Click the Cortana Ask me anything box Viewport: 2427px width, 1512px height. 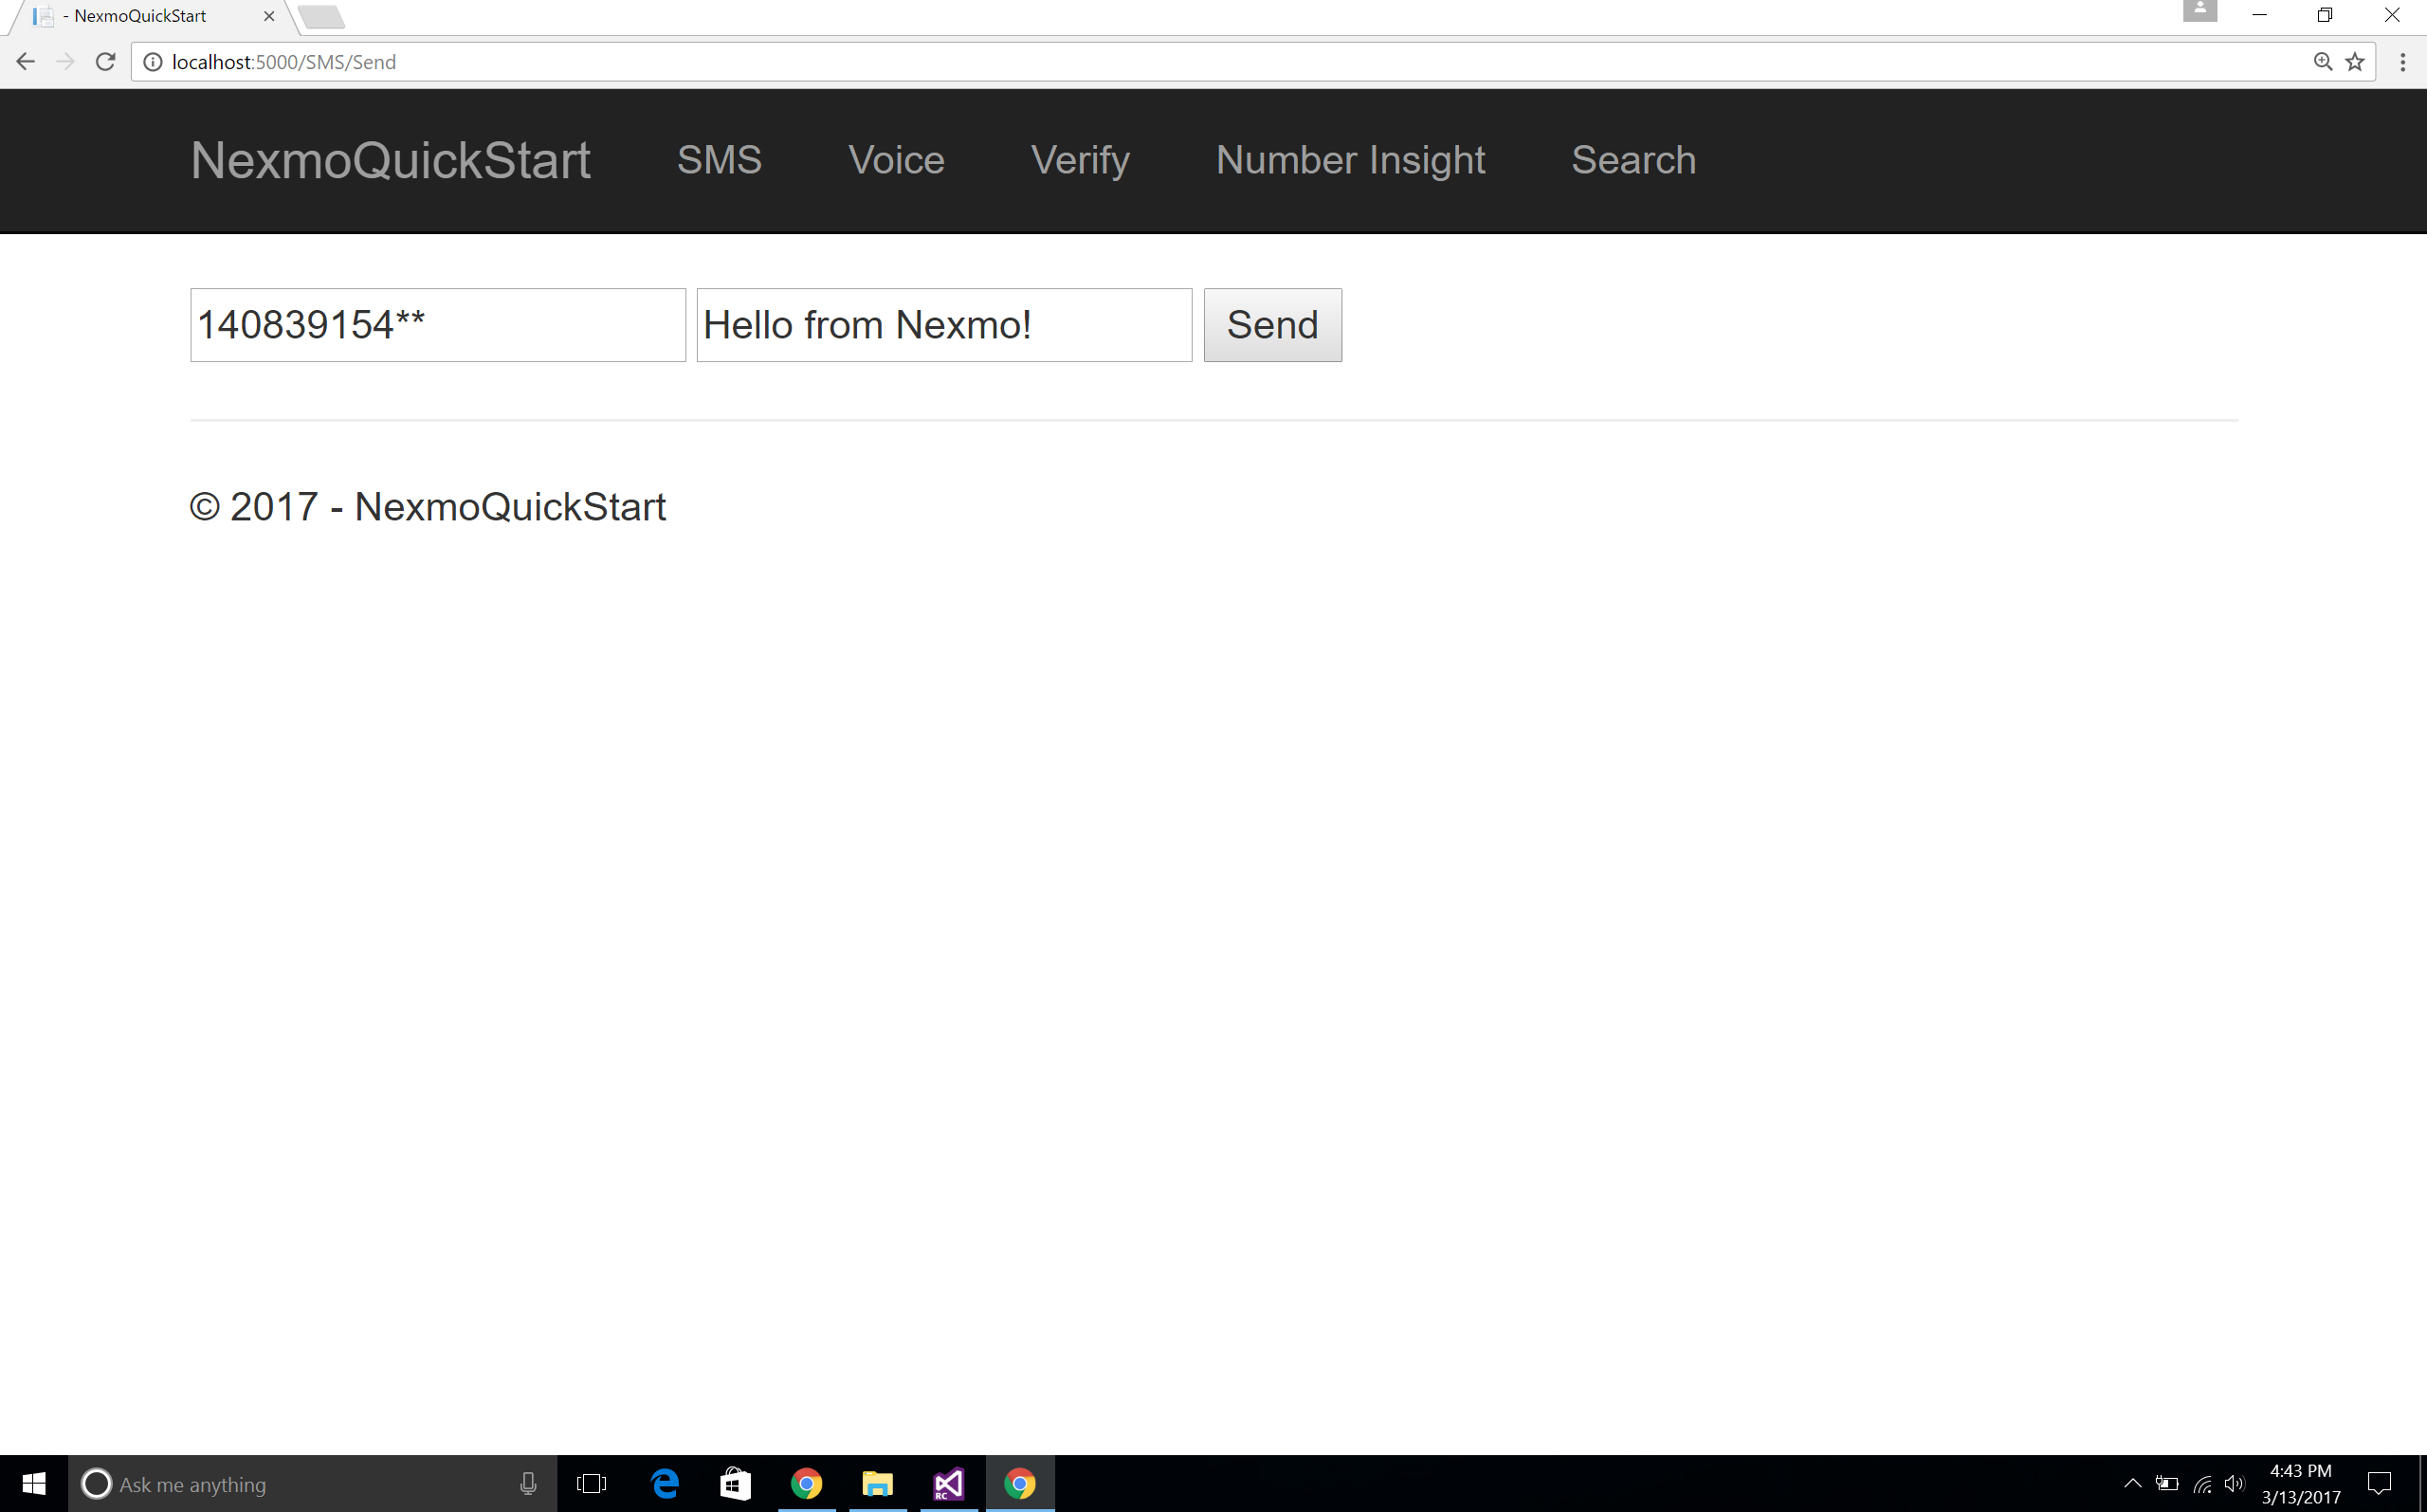[x=312, y=1484]
